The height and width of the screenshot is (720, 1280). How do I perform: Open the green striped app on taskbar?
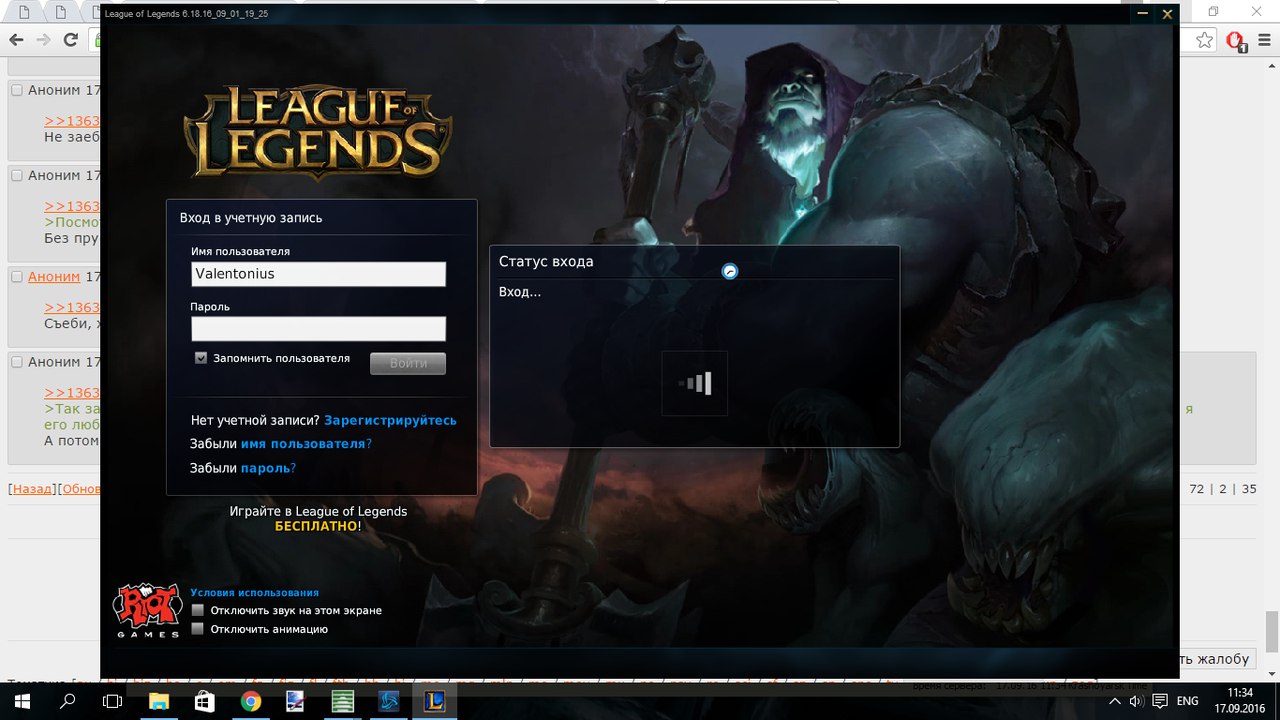click(343, 701)
